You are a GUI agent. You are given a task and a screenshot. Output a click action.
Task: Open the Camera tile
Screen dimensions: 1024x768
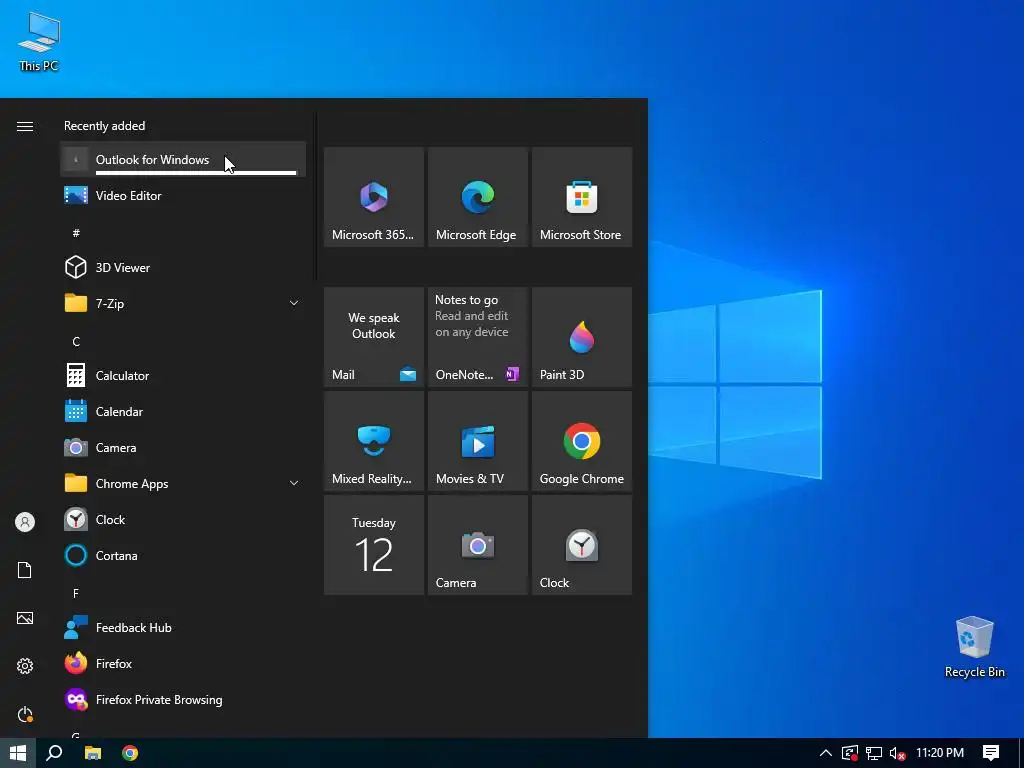coord(477,545)
